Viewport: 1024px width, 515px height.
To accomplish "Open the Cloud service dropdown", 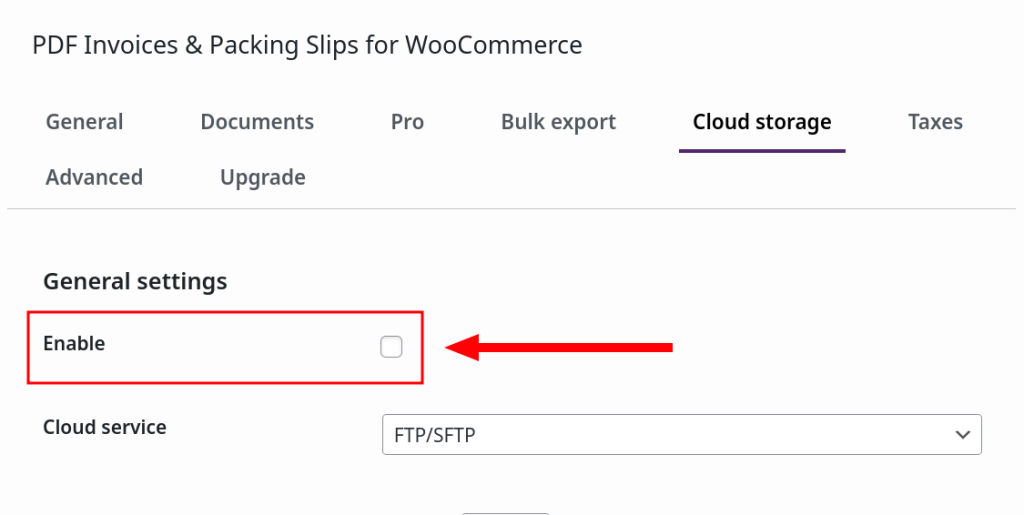I will tap(681, 435).
